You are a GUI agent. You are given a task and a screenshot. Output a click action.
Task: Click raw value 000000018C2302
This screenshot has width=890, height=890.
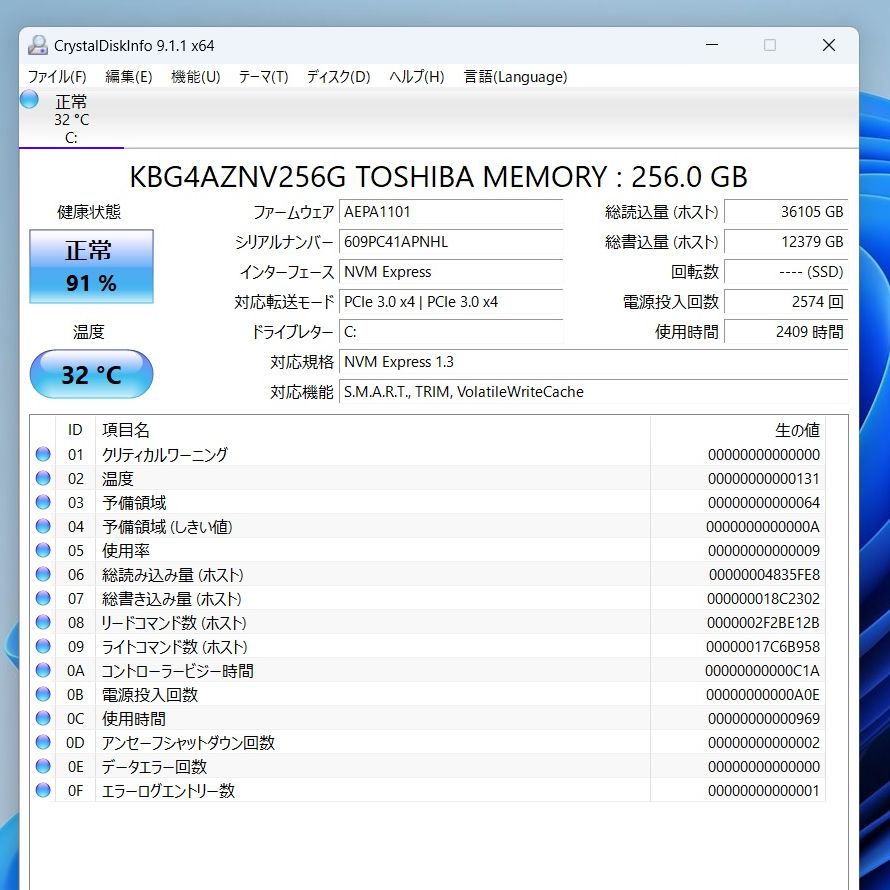coord(763,599)
